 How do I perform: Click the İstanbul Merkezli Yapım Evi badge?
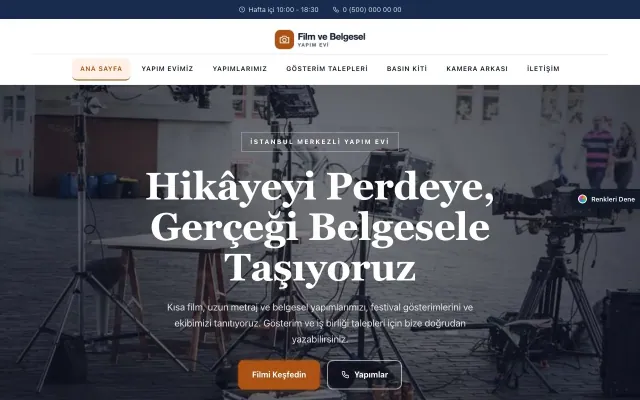pyautogui.click(x=320, y=142)
